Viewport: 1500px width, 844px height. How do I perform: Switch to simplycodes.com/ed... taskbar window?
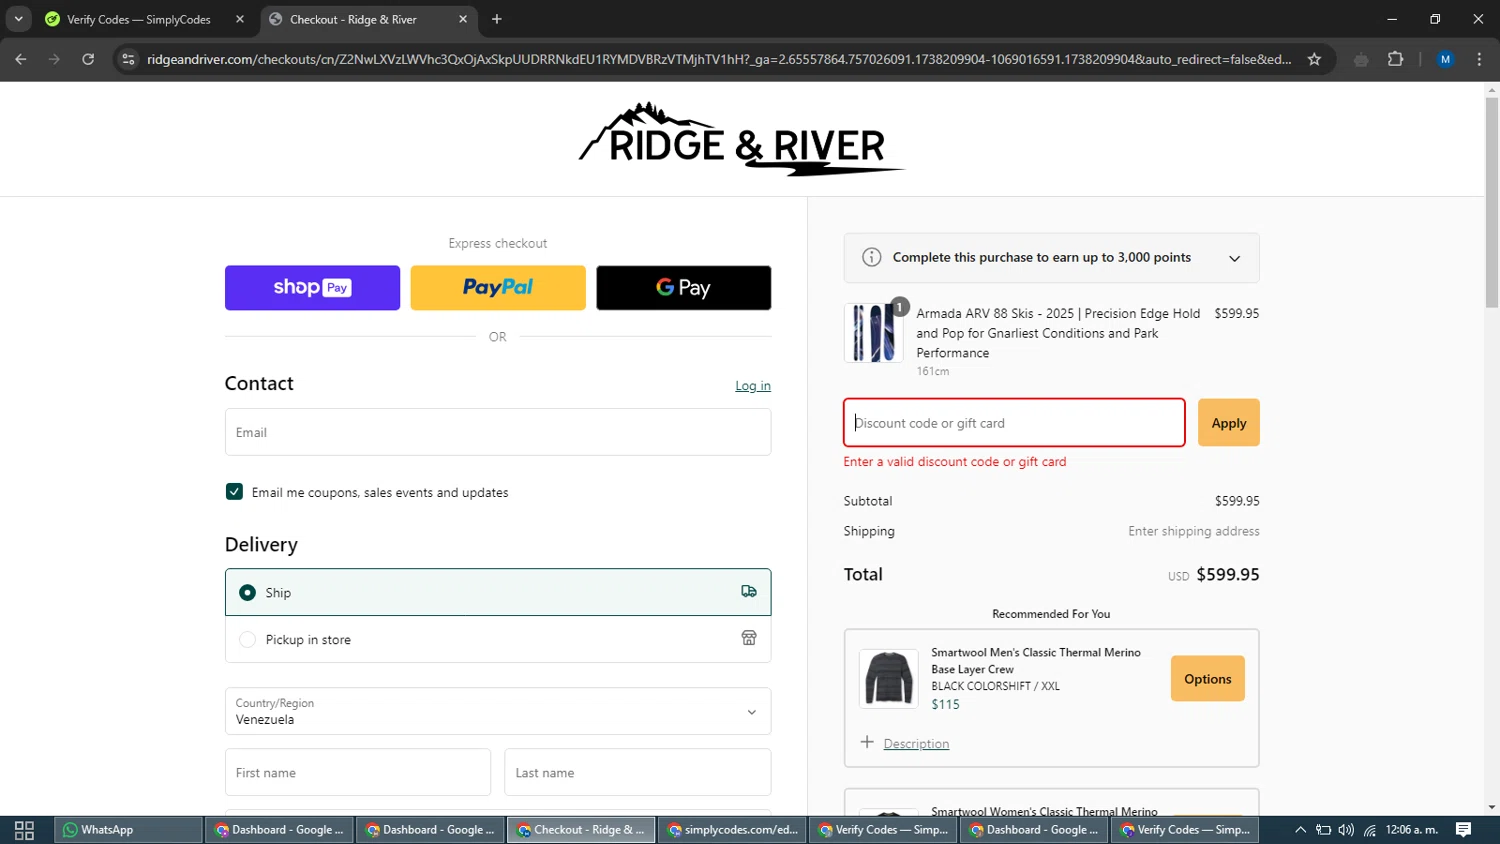tap(733, 830)
